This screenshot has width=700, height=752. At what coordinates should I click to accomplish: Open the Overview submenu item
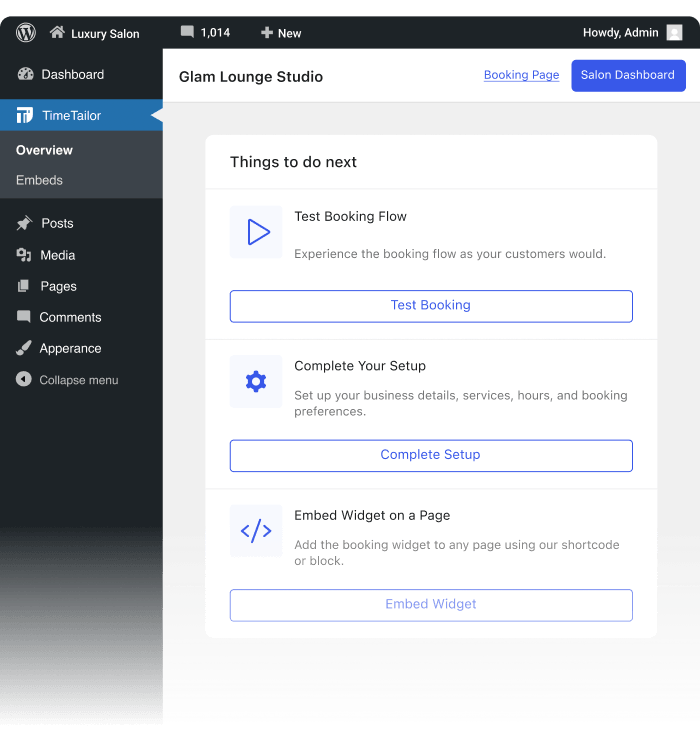pyautogui.click(x=44, y=150)
